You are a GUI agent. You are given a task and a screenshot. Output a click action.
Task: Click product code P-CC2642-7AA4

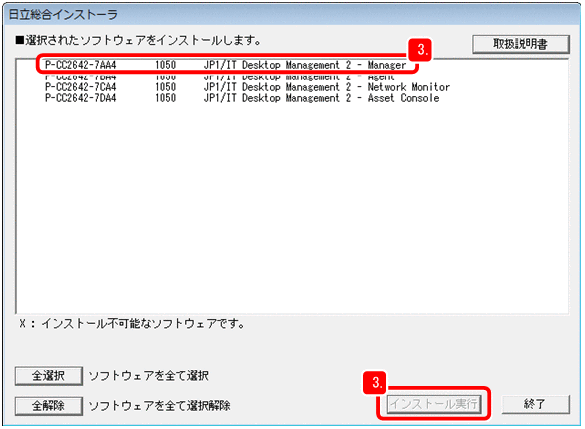(x=81, y=65)
